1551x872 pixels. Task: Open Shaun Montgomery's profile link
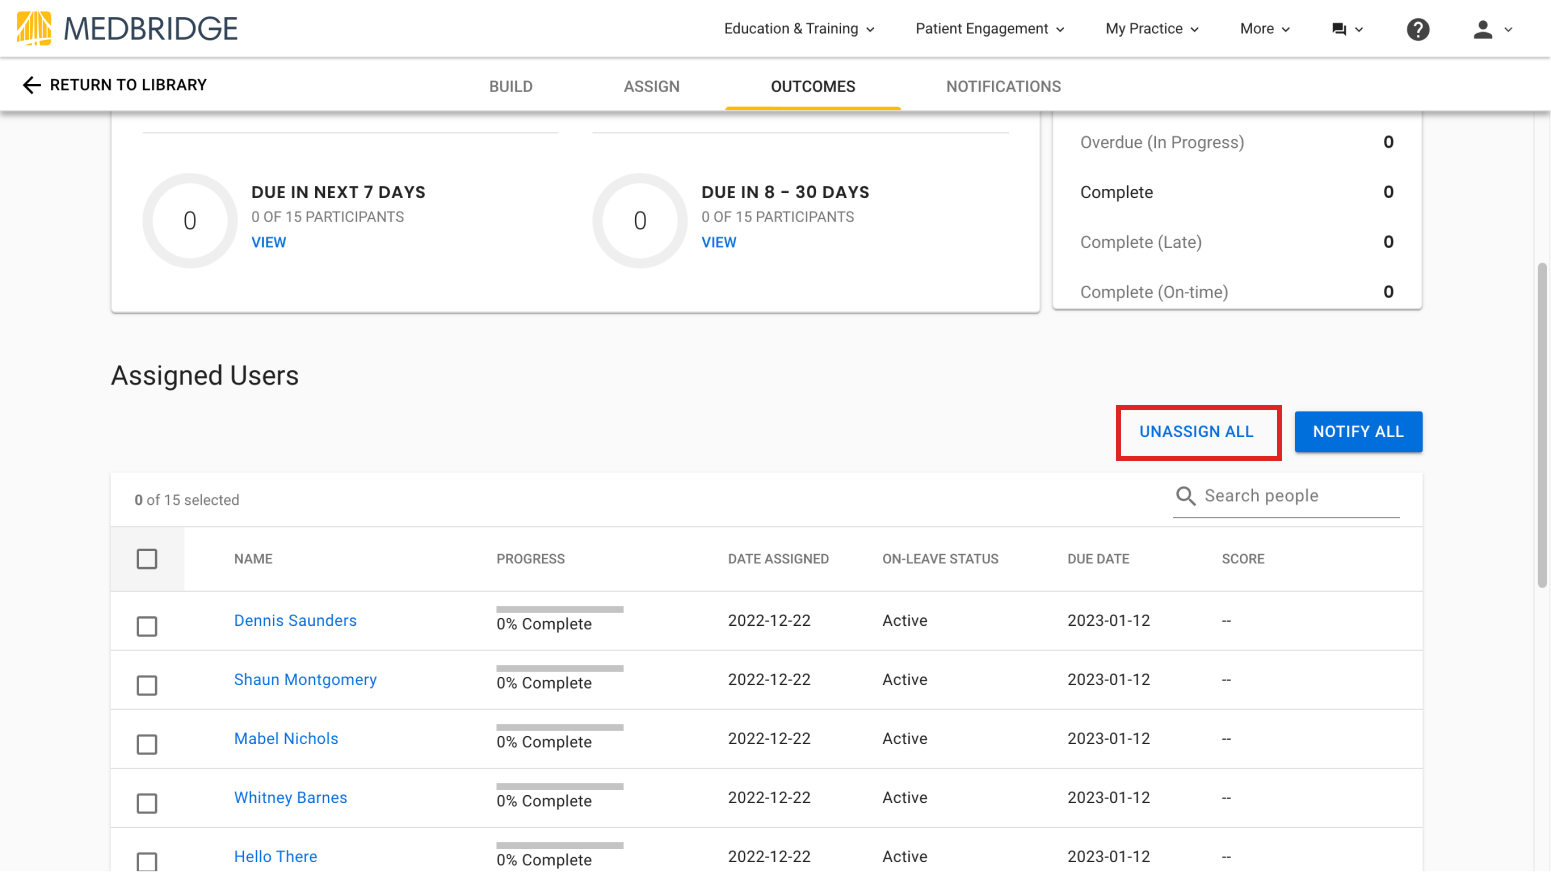point(305,679)
